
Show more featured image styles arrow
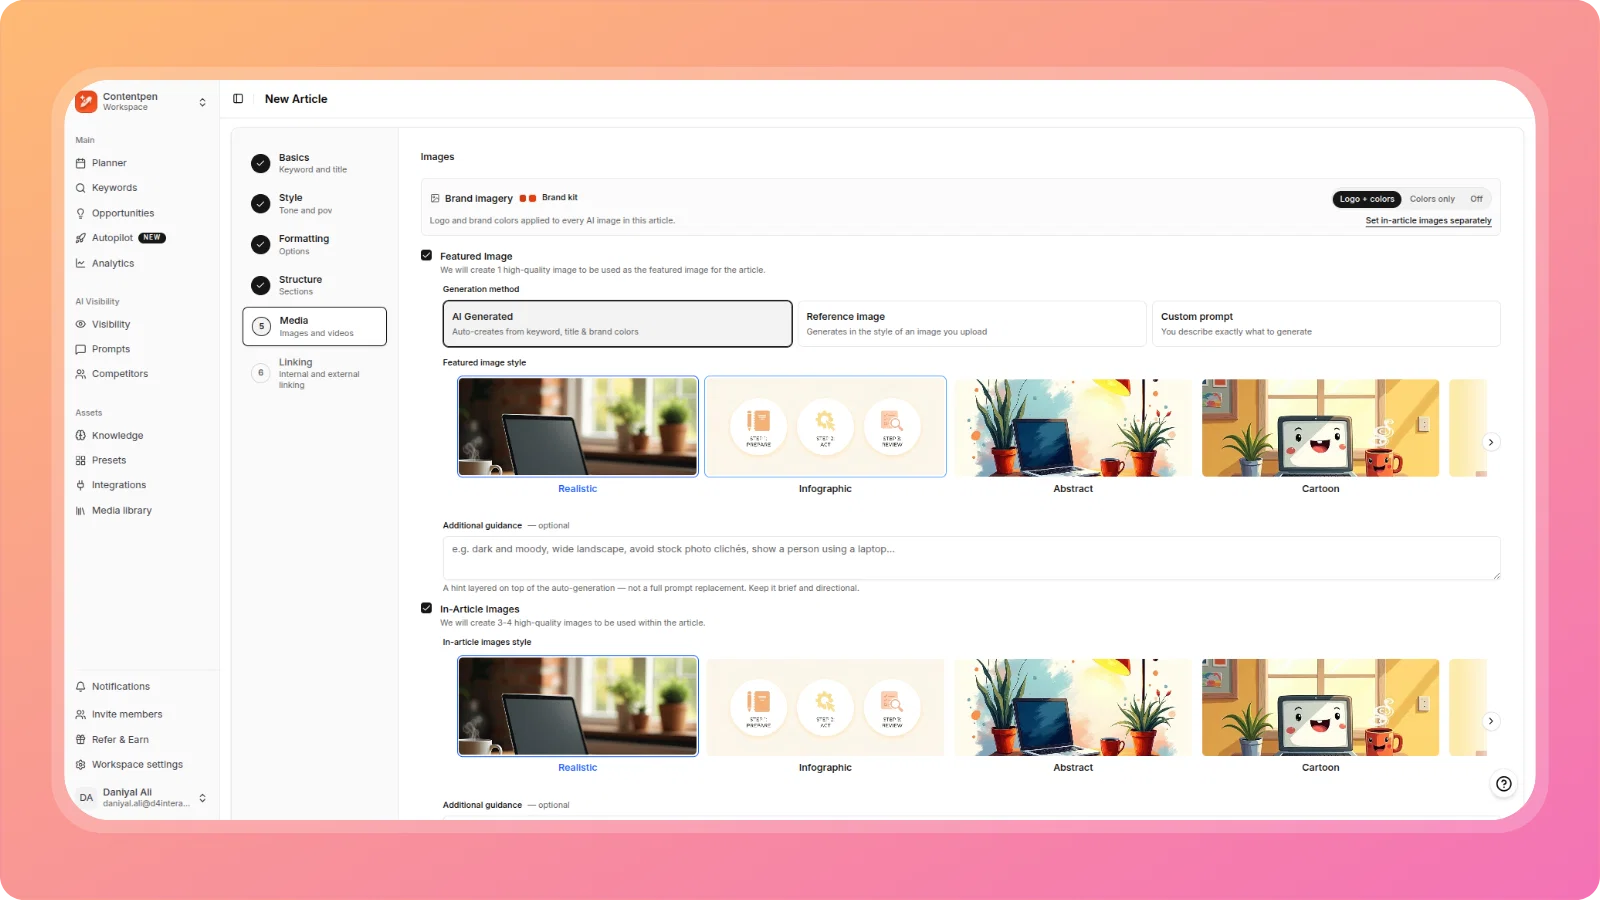click(x=1491, y=442)
